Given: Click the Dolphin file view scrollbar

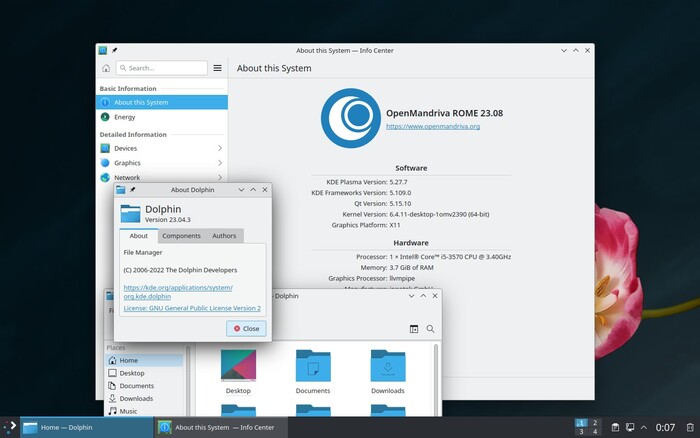Looking at the screenshot, I should (x=436, y=380).
